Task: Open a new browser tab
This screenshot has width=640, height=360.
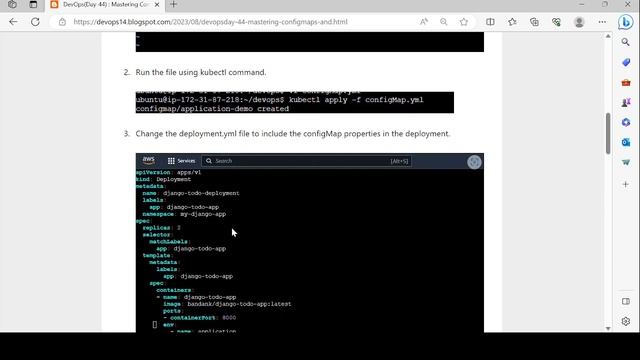Action: (x=173, y=4)
